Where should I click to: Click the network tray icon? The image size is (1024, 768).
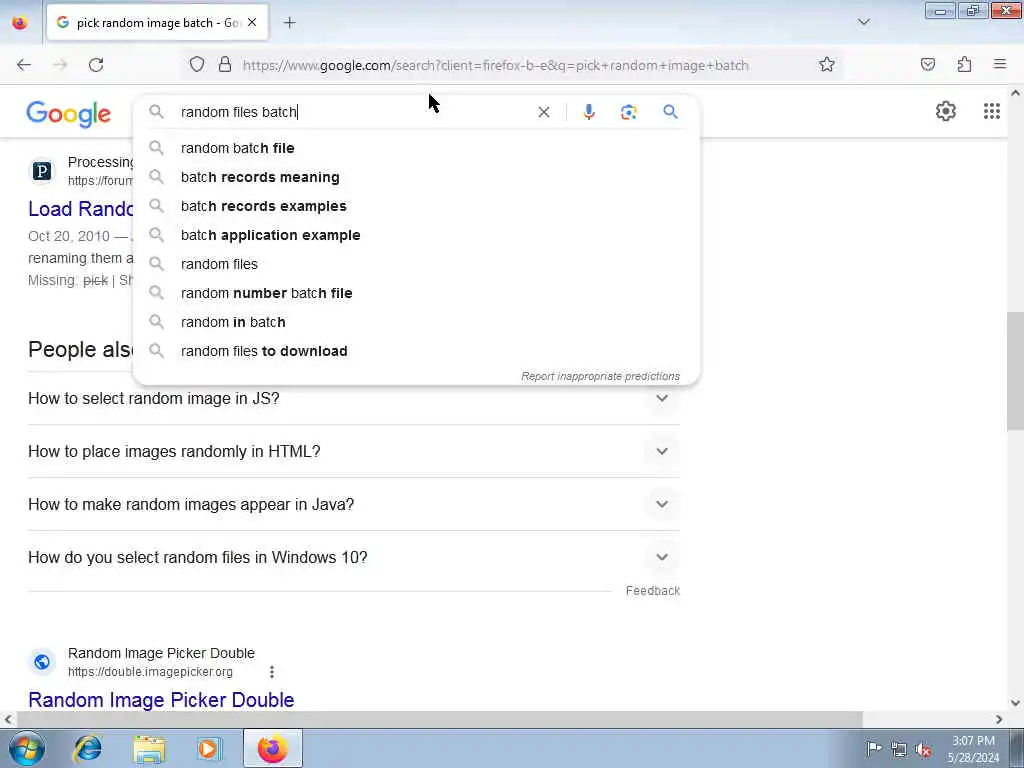(899, 749)
